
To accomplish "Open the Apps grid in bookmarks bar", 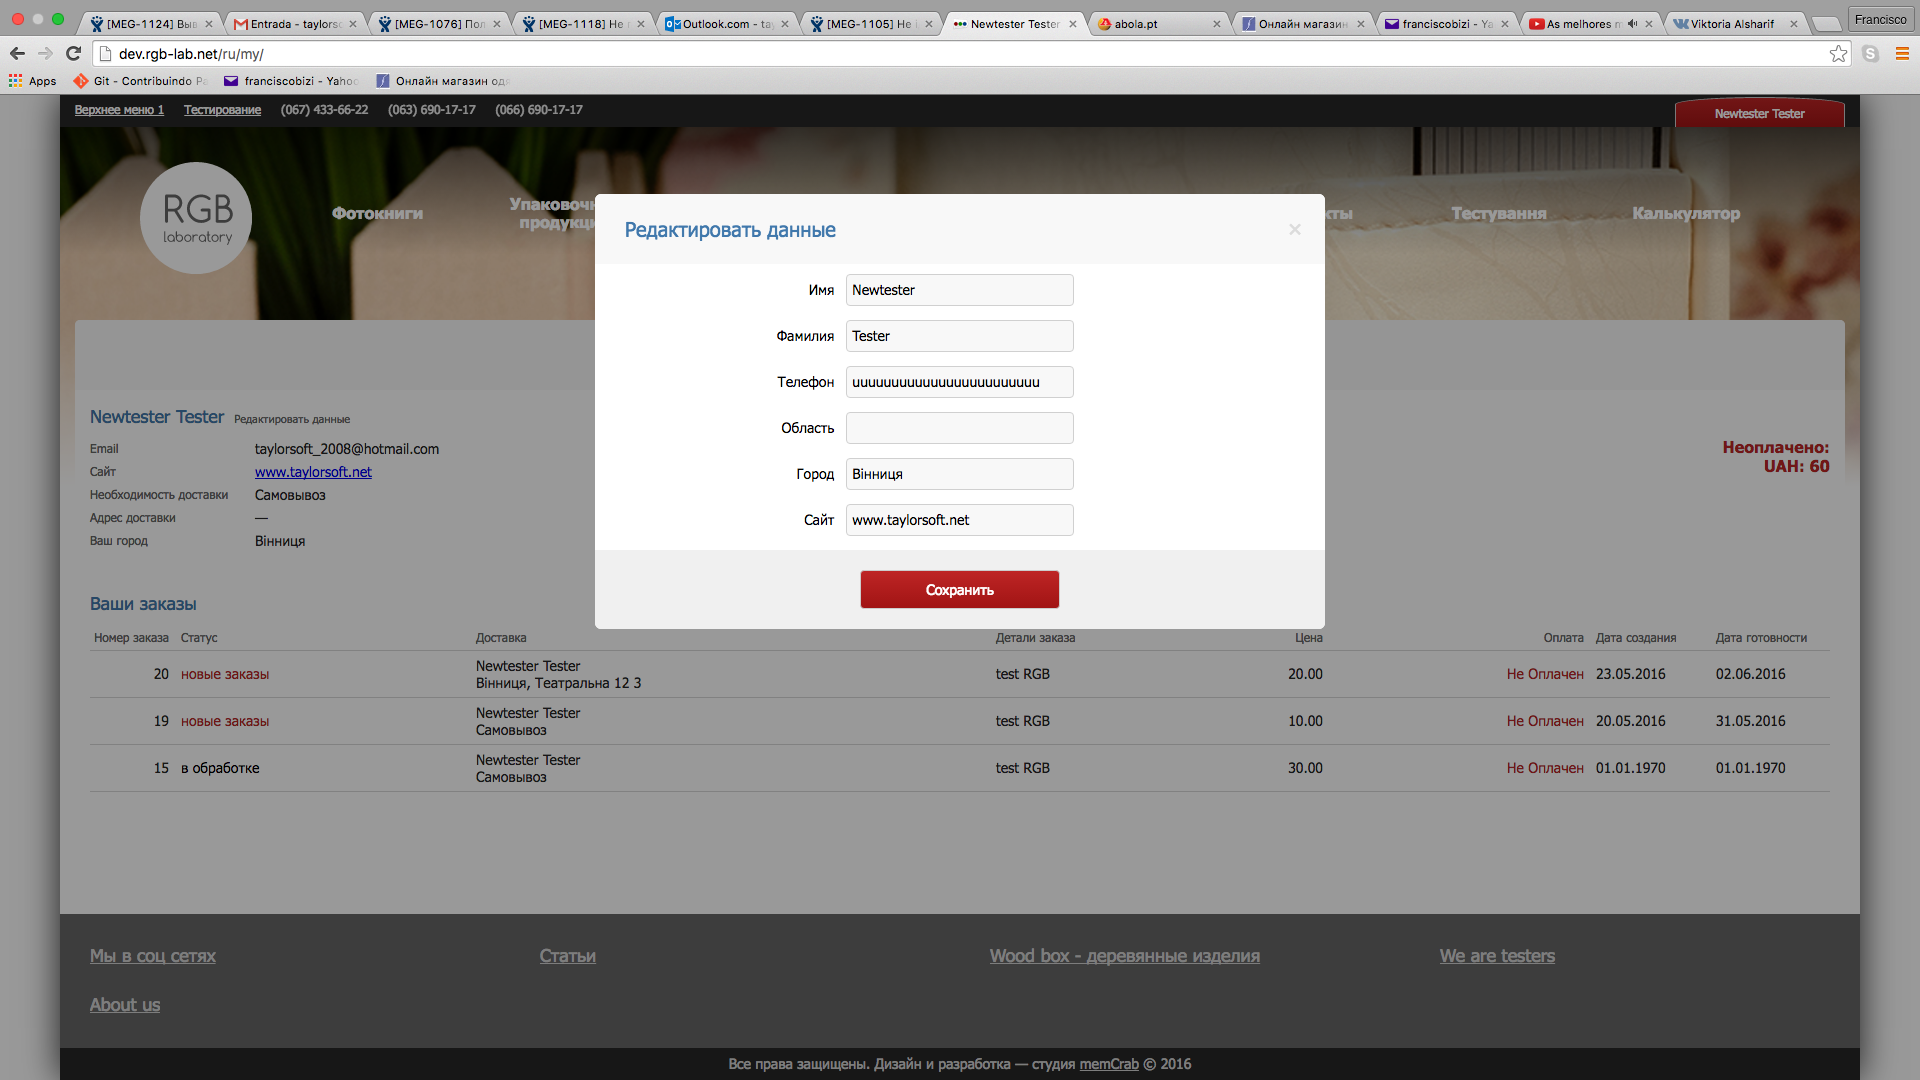I will point(32,81).
